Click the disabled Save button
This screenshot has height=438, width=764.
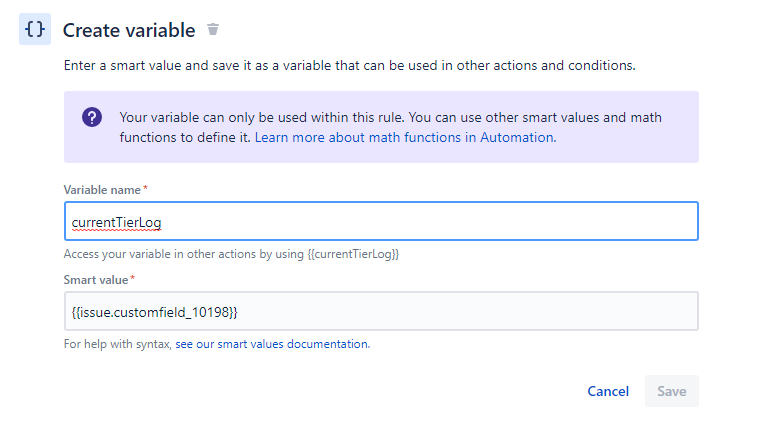point(671,391)
